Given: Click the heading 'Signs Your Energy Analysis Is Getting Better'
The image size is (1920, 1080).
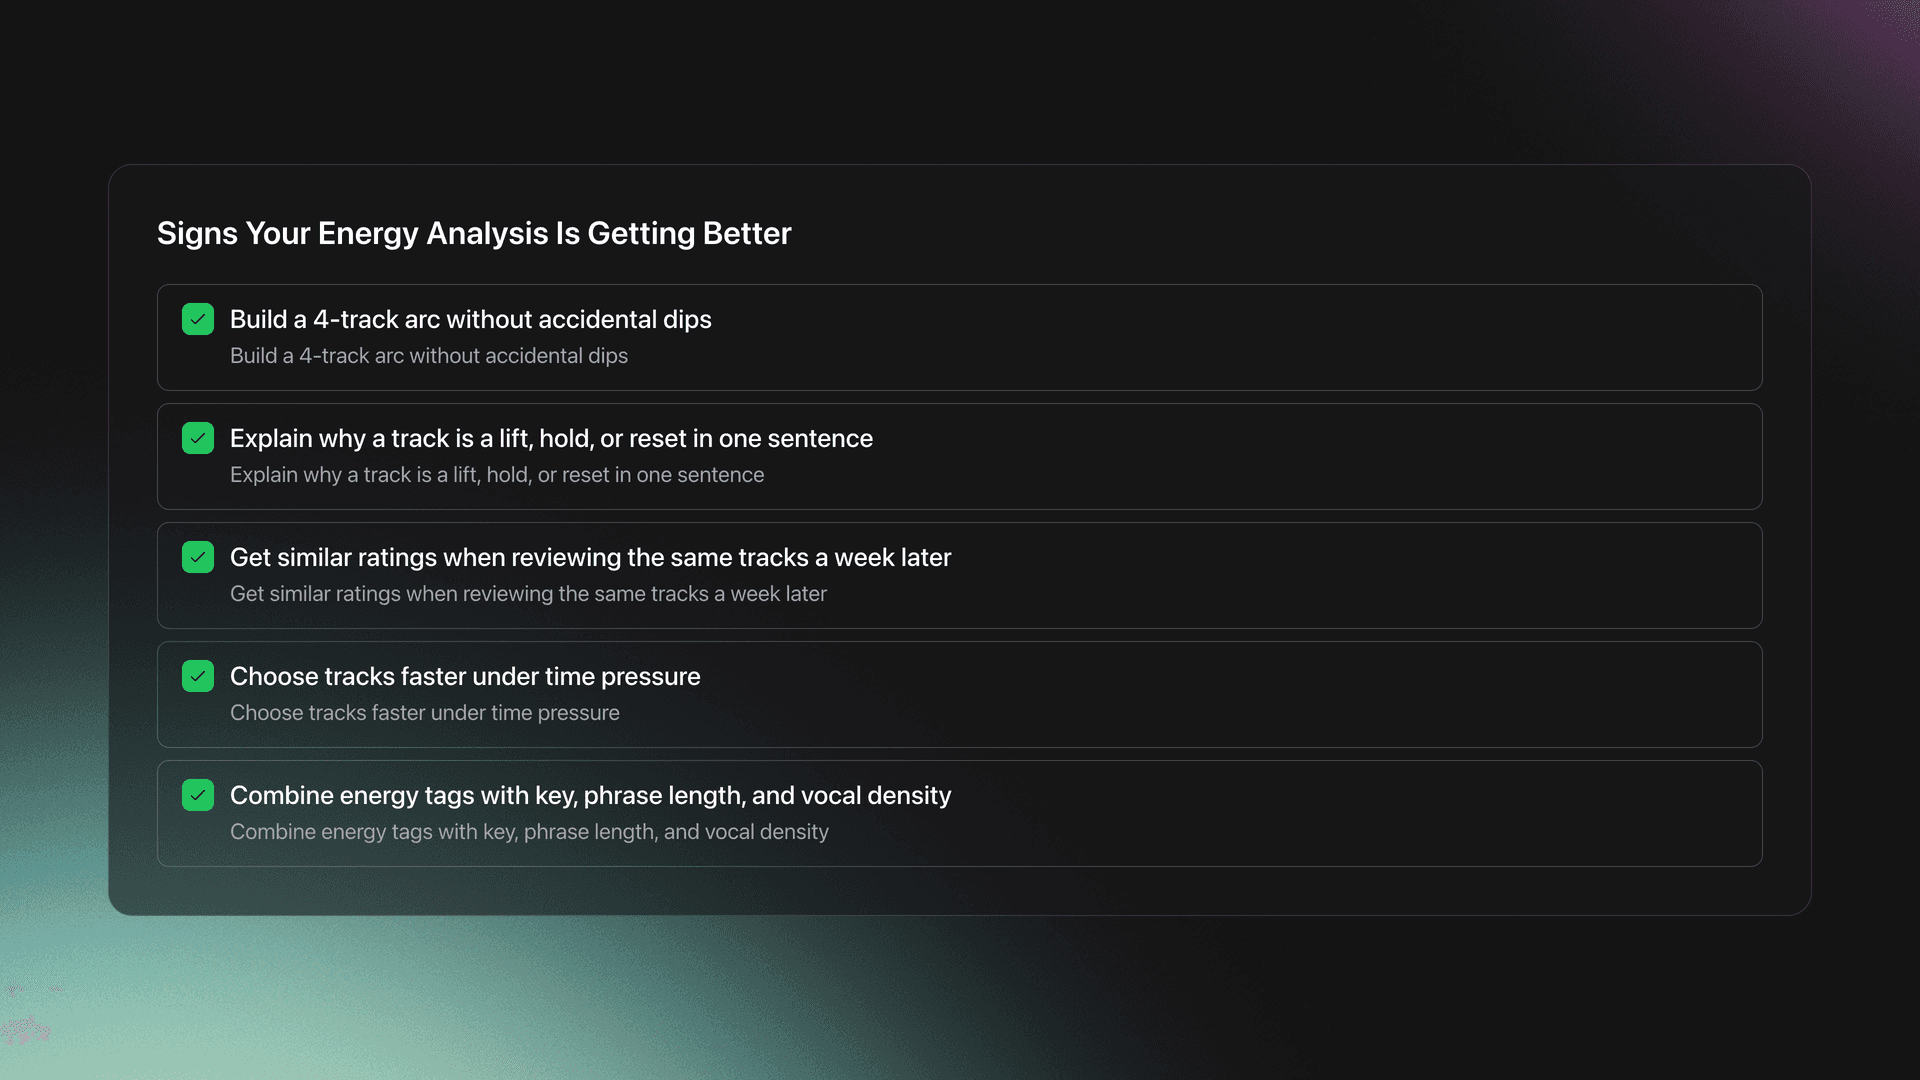Looking at the screenshot, I should click(x=473, y=233).
